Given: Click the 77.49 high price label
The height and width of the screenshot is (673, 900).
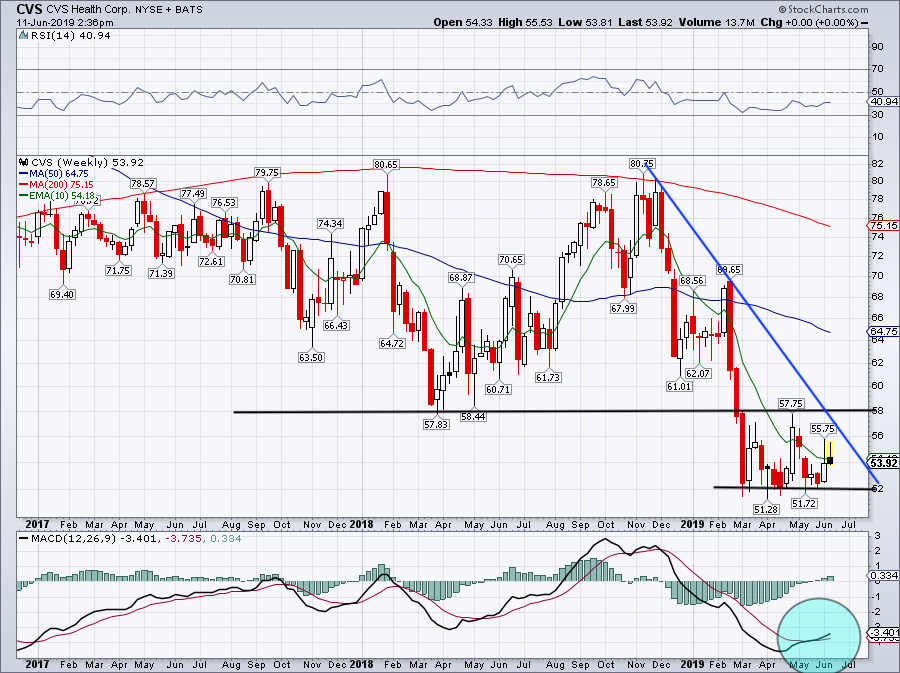Looking at the screenshot, I should [x=193, y=194].
